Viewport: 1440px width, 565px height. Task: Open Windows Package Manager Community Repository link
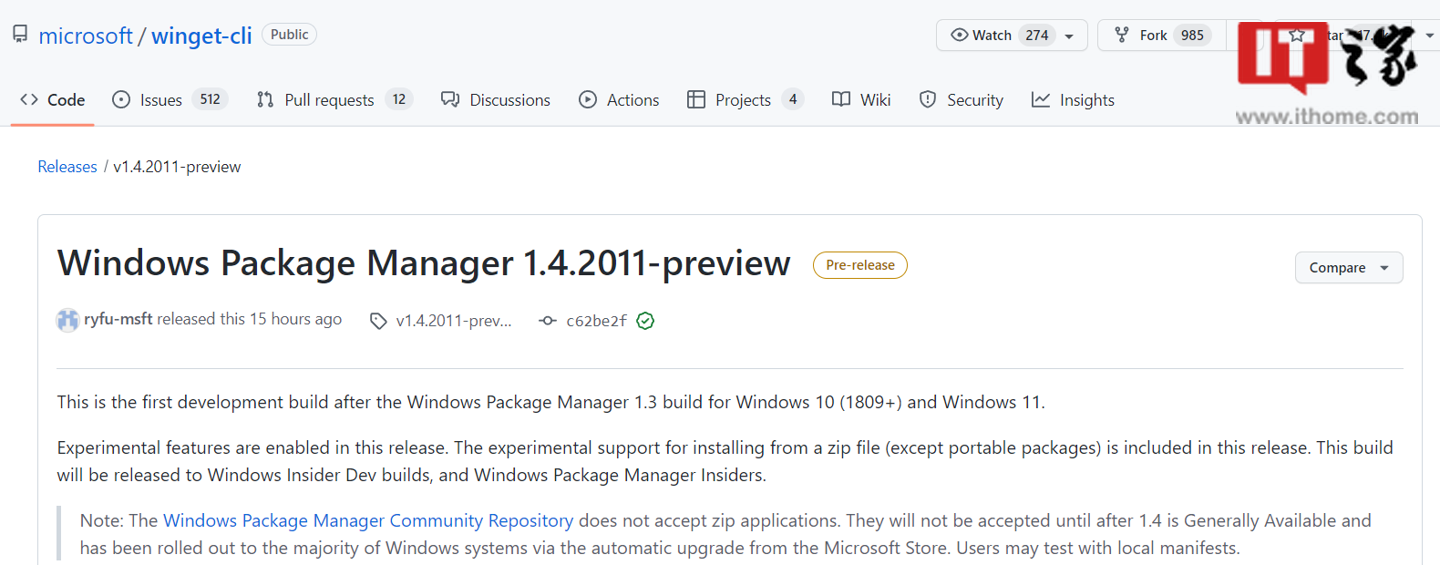pyautogui.click(x=368, y=521)
